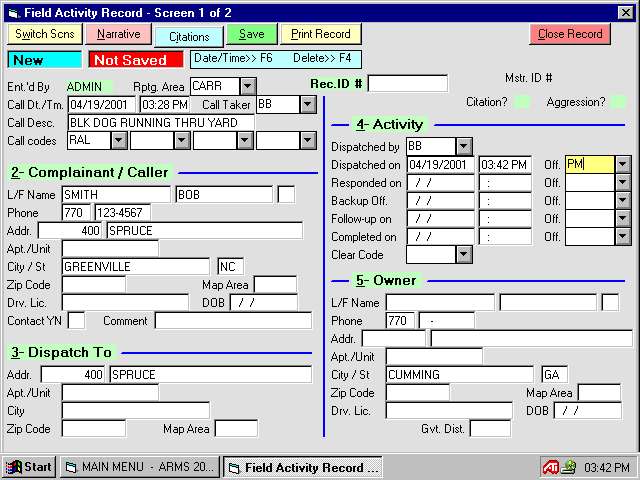
Task: Click the Switch Scns button
Action: click(45, 34)
